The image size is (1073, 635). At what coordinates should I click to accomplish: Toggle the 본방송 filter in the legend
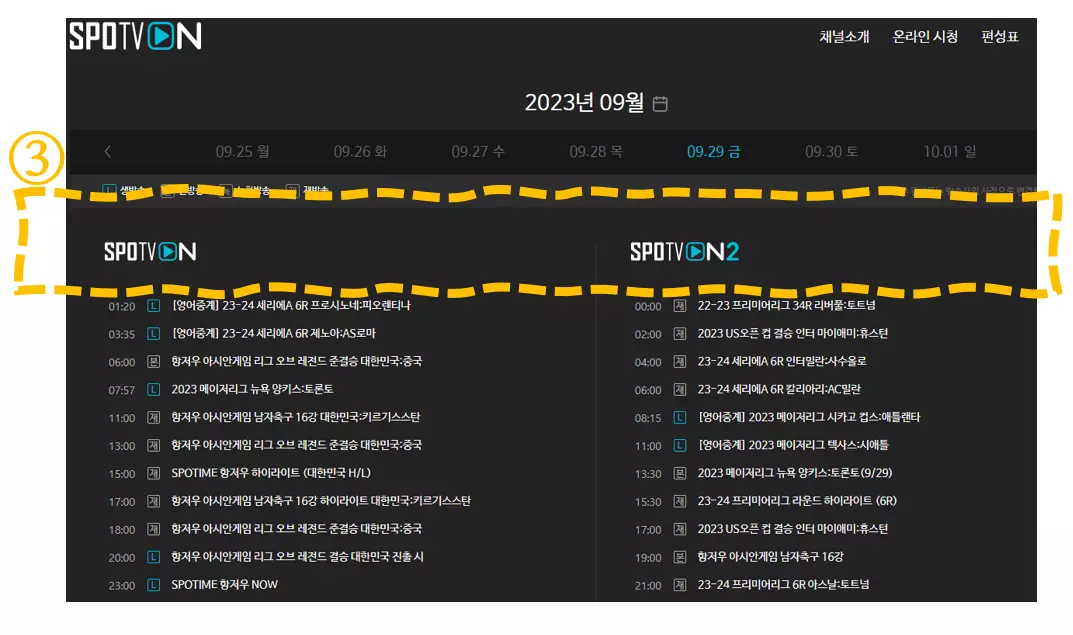[185, 188]
